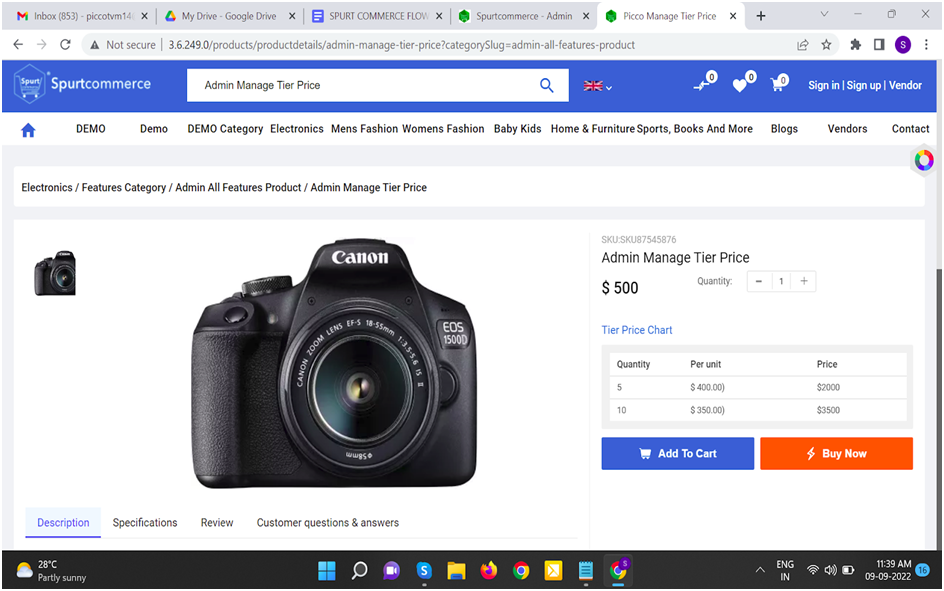Expand Chrome tab search chevron
The image size is (944, 591).
824,14
